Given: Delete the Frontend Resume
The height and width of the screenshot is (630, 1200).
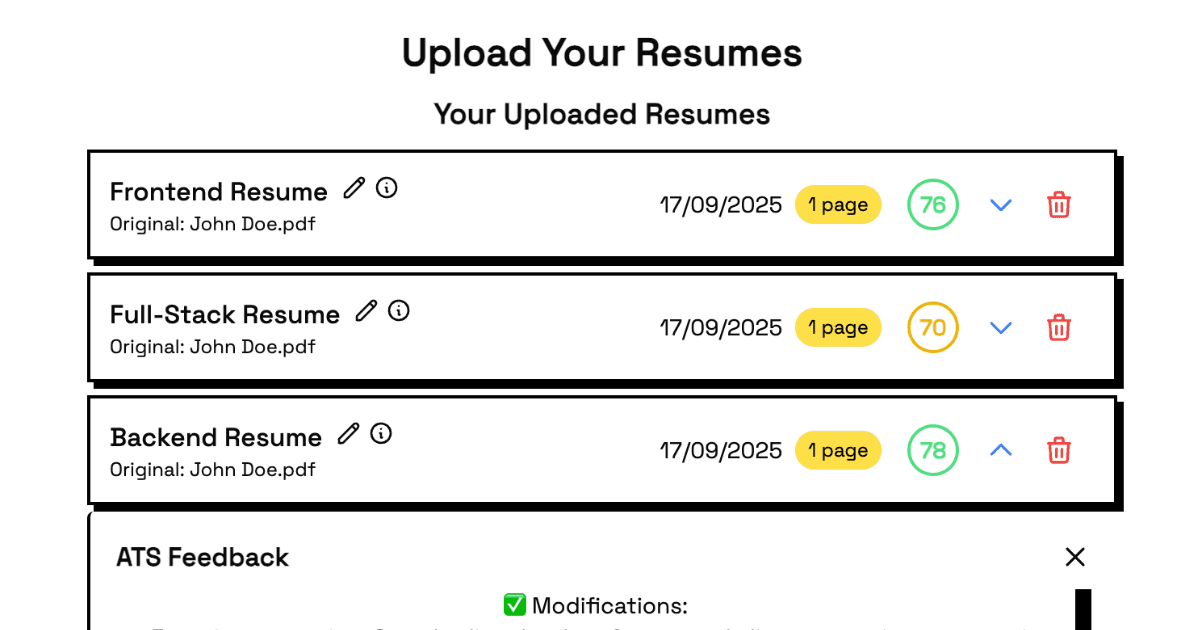Looking at the screenshot, I should [1059, 205].
